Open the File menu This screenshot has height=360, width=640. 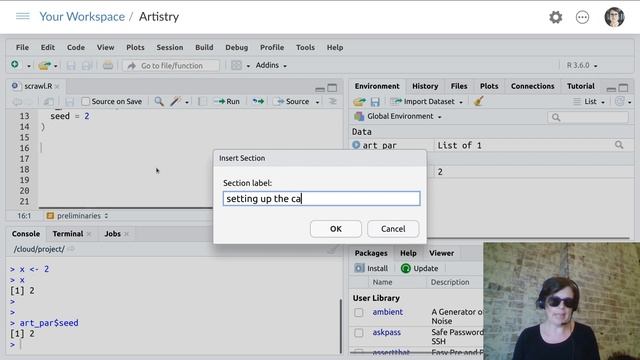pos(22,47)
